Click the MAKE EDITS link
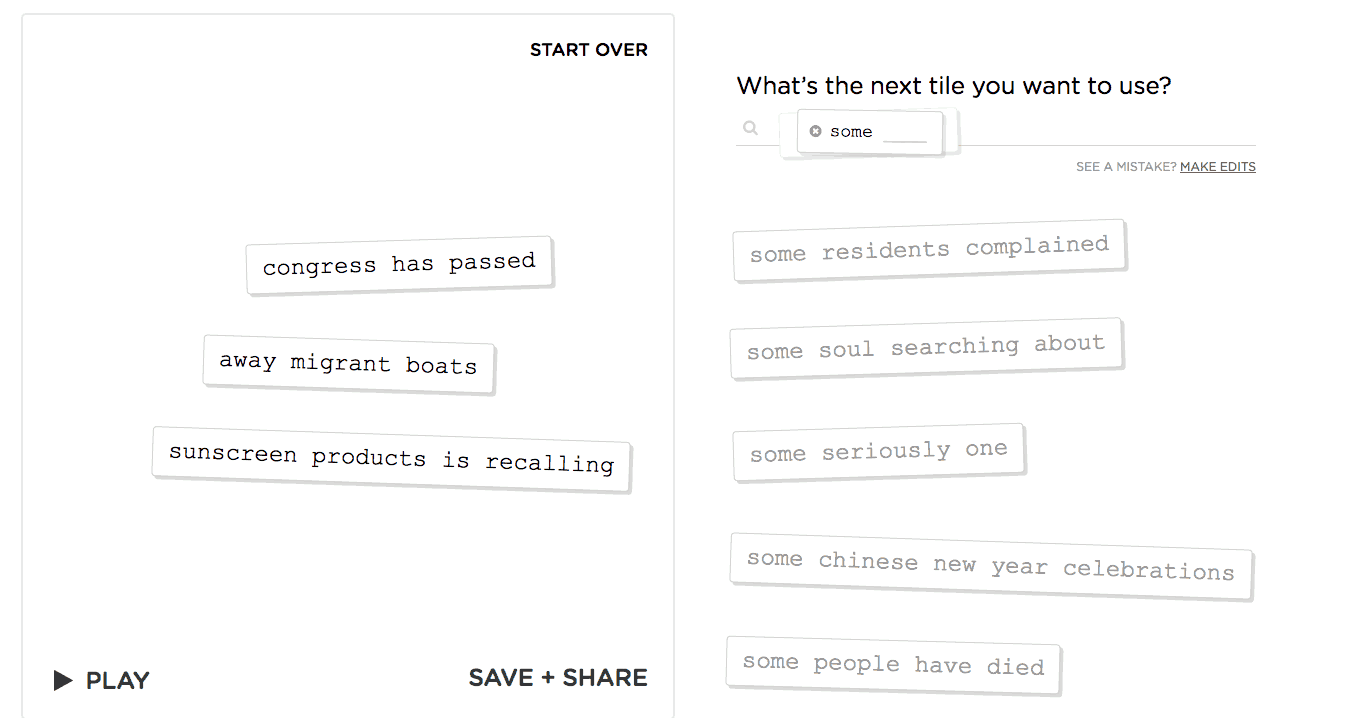The height and width of the screenshot is (718, 1365). click(1217, 167)
